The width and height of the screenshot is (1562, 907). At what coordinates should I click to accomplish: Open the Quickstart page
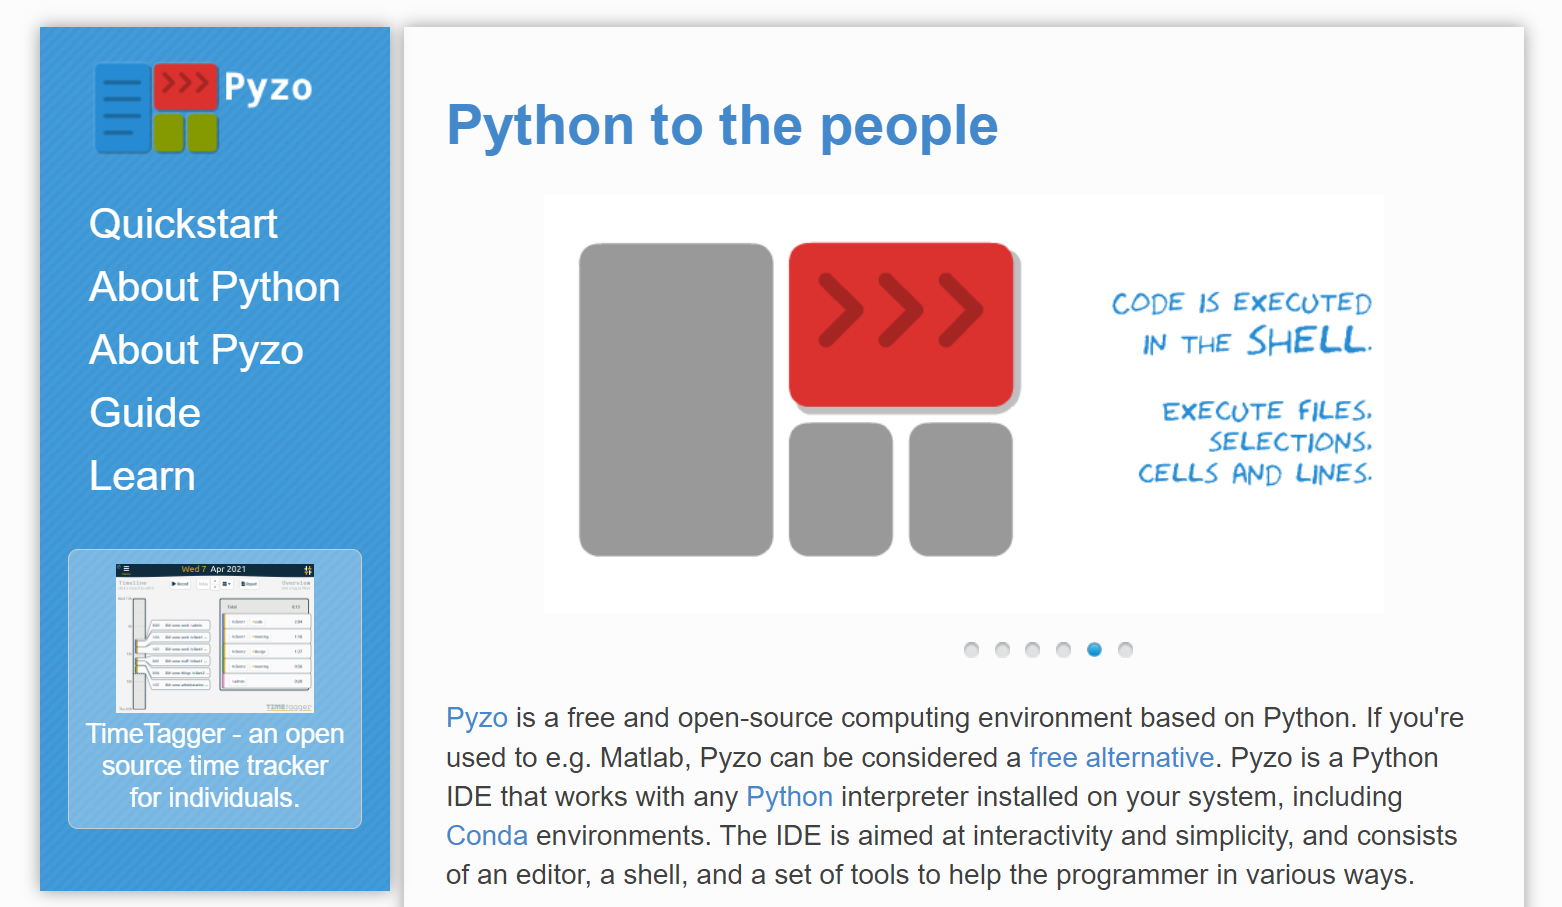[183, 224]
